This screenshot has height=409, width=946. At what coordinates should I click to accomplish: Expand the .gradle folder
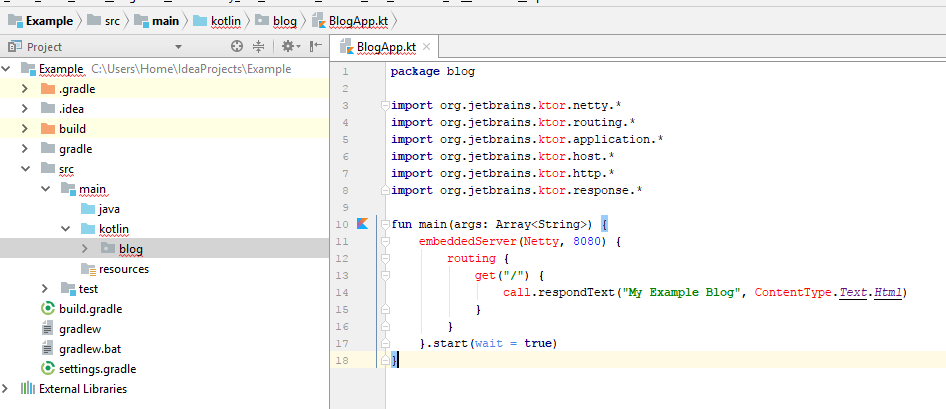point(25,89)
